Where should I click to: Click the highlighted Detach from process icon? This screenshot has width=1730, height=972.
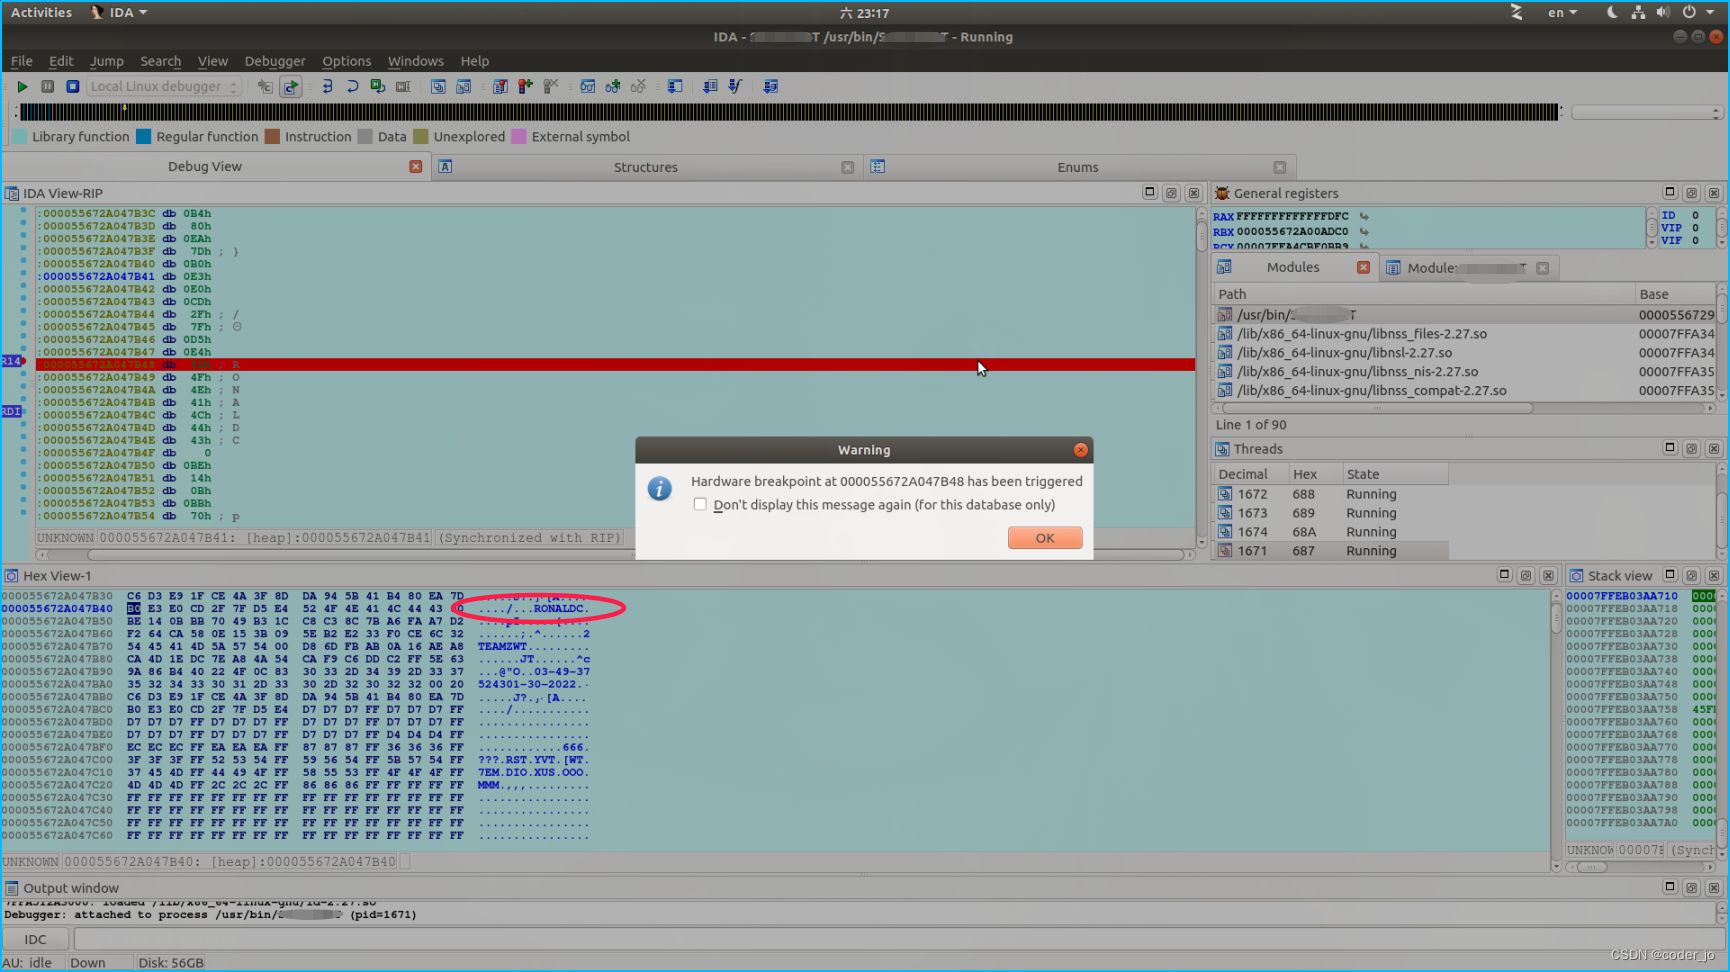pyautogui.click(x=290, y=87)
